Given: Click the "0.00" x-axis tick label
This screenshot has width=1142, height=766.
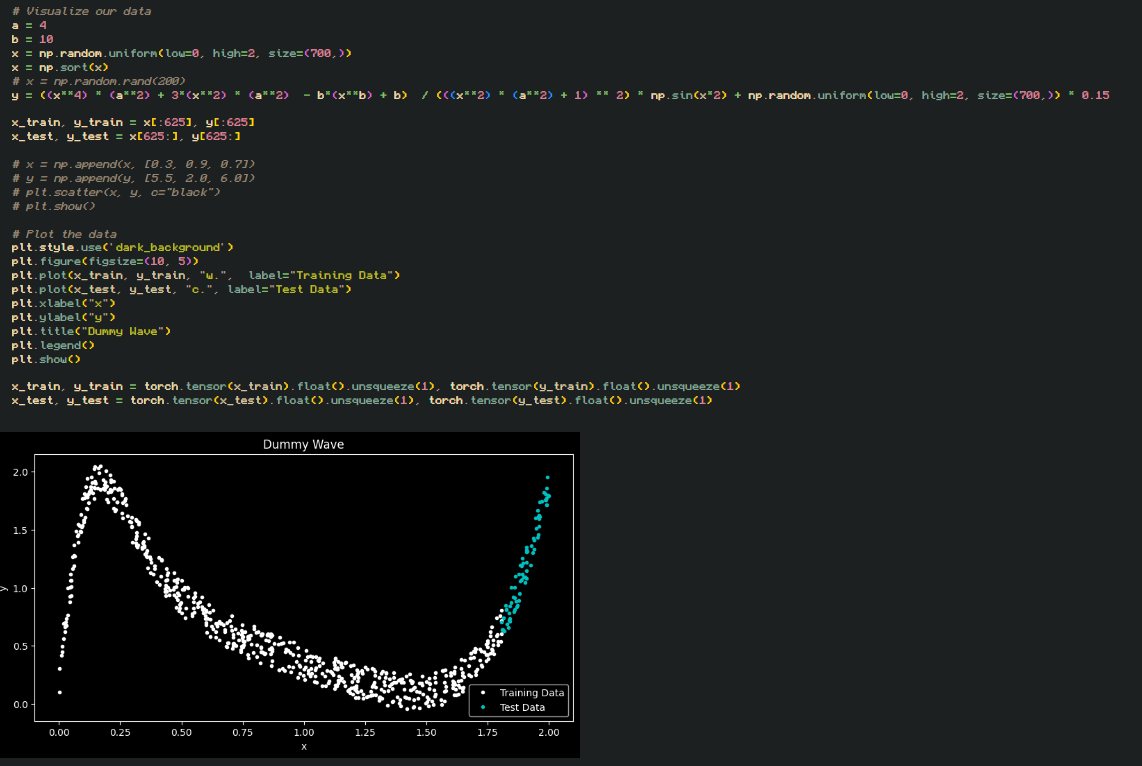Looking at the screenshot, I should click(59, 731).
